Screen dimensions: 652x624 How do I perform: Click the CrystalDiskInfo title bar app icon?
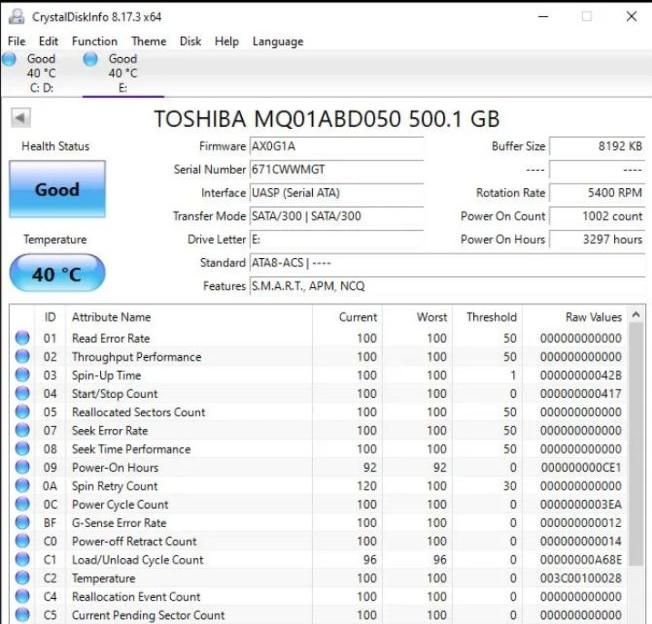pos(17,17)
